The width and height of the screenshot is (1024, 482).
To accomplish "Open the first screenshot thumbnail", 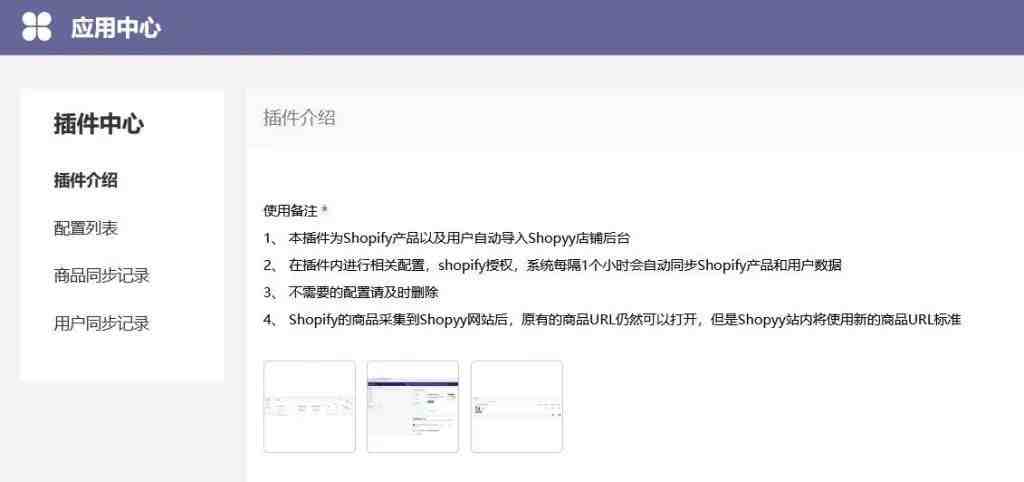I will (x=309, y=407).
